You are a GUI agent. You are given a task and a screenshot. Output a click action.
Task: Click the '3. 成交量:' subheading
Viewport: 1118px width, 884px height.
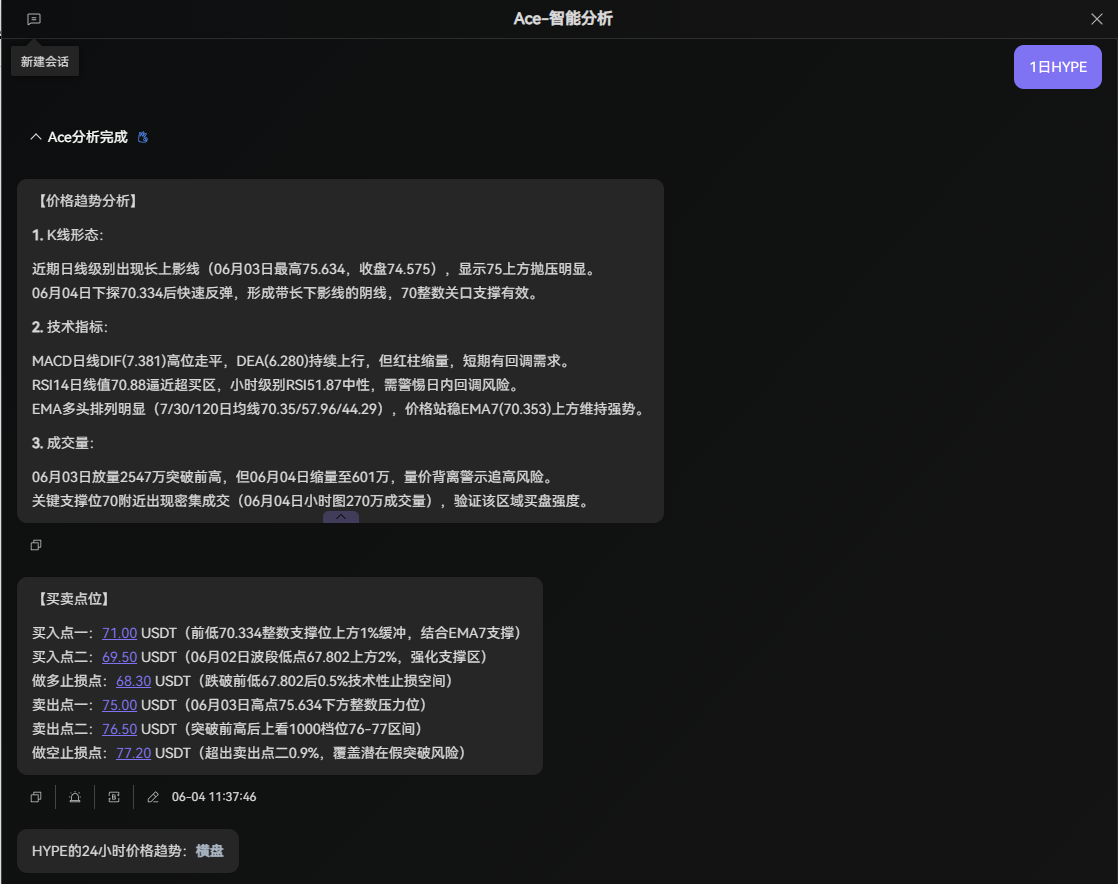(63, 443)
